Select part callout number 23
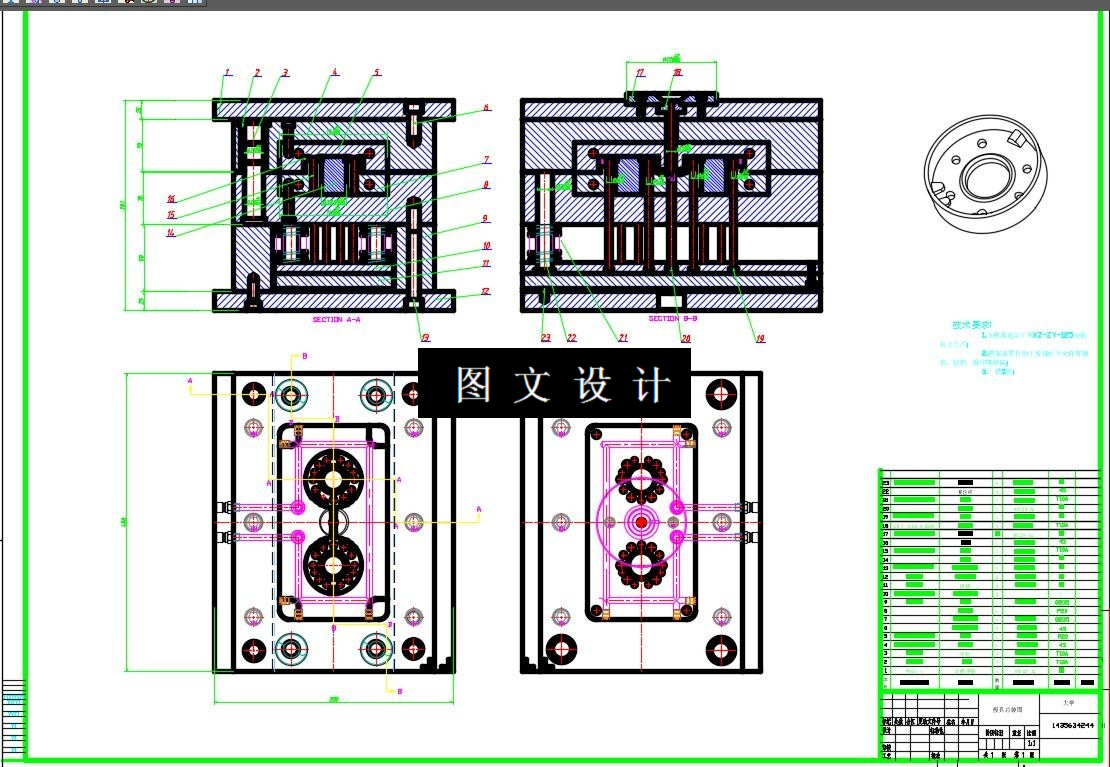This screenshot has height=767, width=1110. (546, 338)
